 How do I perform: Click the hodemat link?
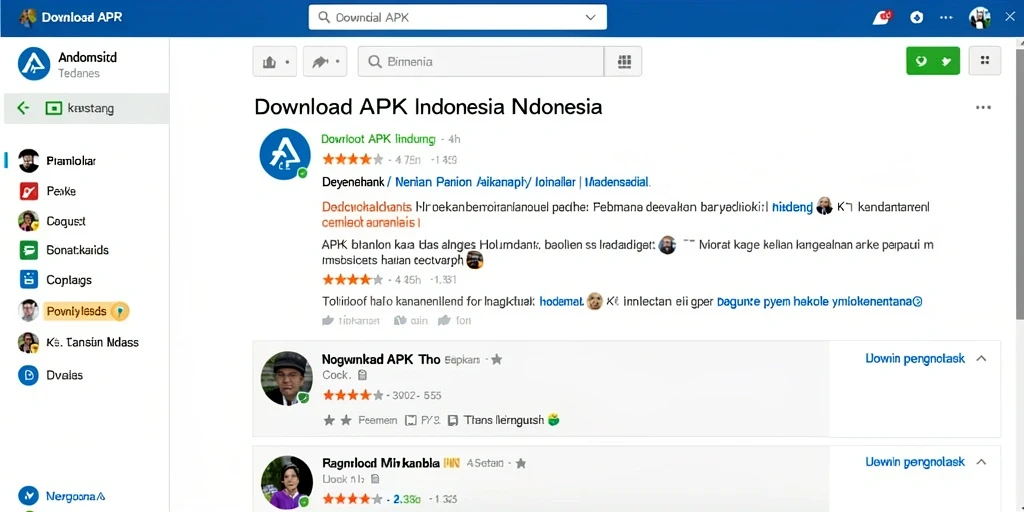pyautogui.click(x=561, y=302)
